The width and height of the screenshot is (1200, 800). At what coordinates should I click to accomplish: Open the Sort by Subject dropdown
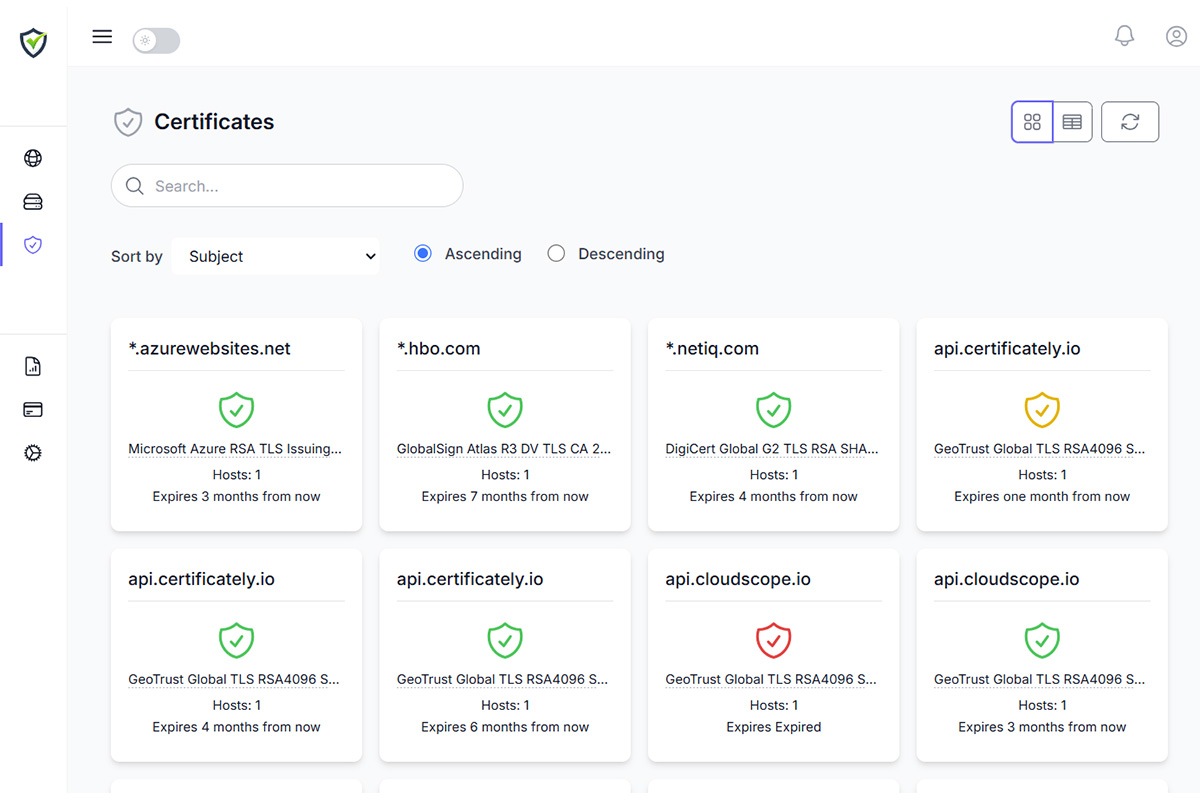pyautogui.click(x=276, y=256)
